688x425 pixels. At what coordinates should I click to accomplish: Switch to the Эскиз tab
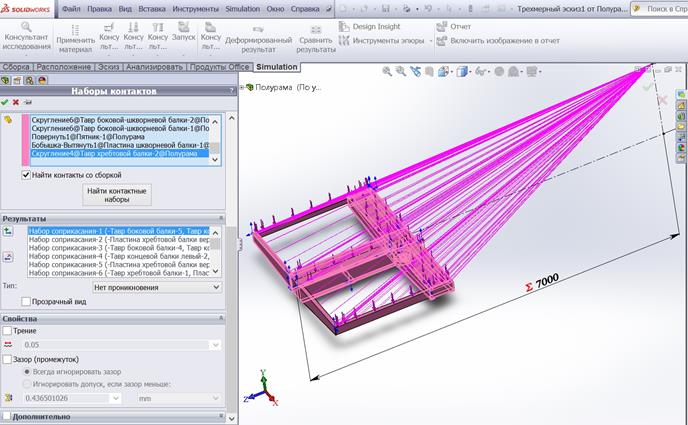[x=108, y=67]
